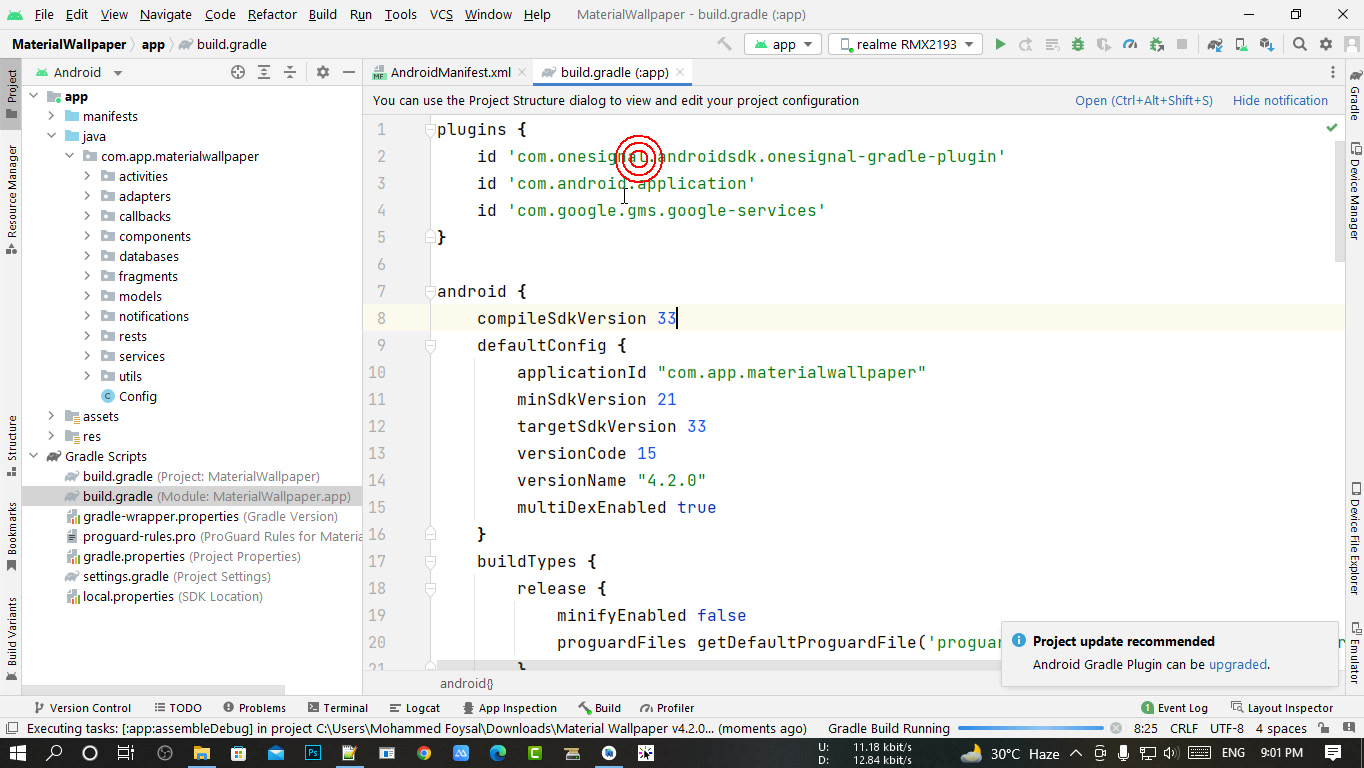Viewport: 1364px width, 768px height.
Task: Expand the manifests folder
Action: 51,116
